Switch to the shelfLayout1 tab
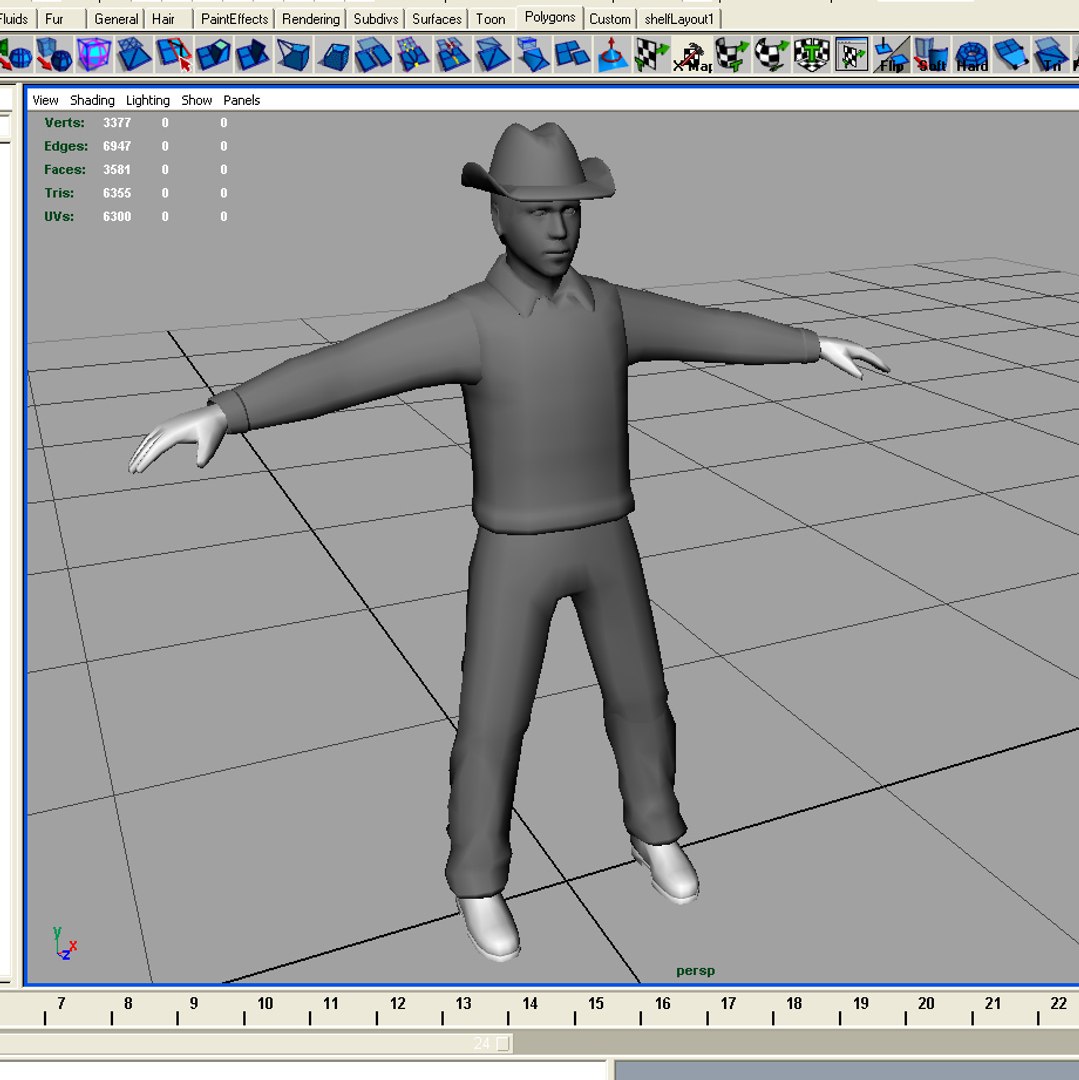Viewport: 1079px width, 1080px height. coord(679,19)
